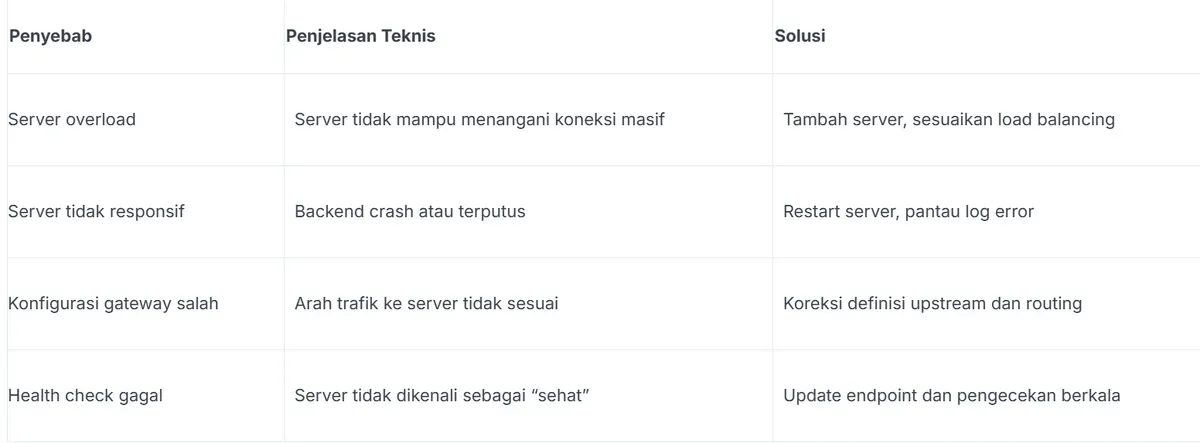This screenshot has width=1200, height=443.
Task: Select the Server overload cell
Action: pyautogui.click(x=145, y=119)
